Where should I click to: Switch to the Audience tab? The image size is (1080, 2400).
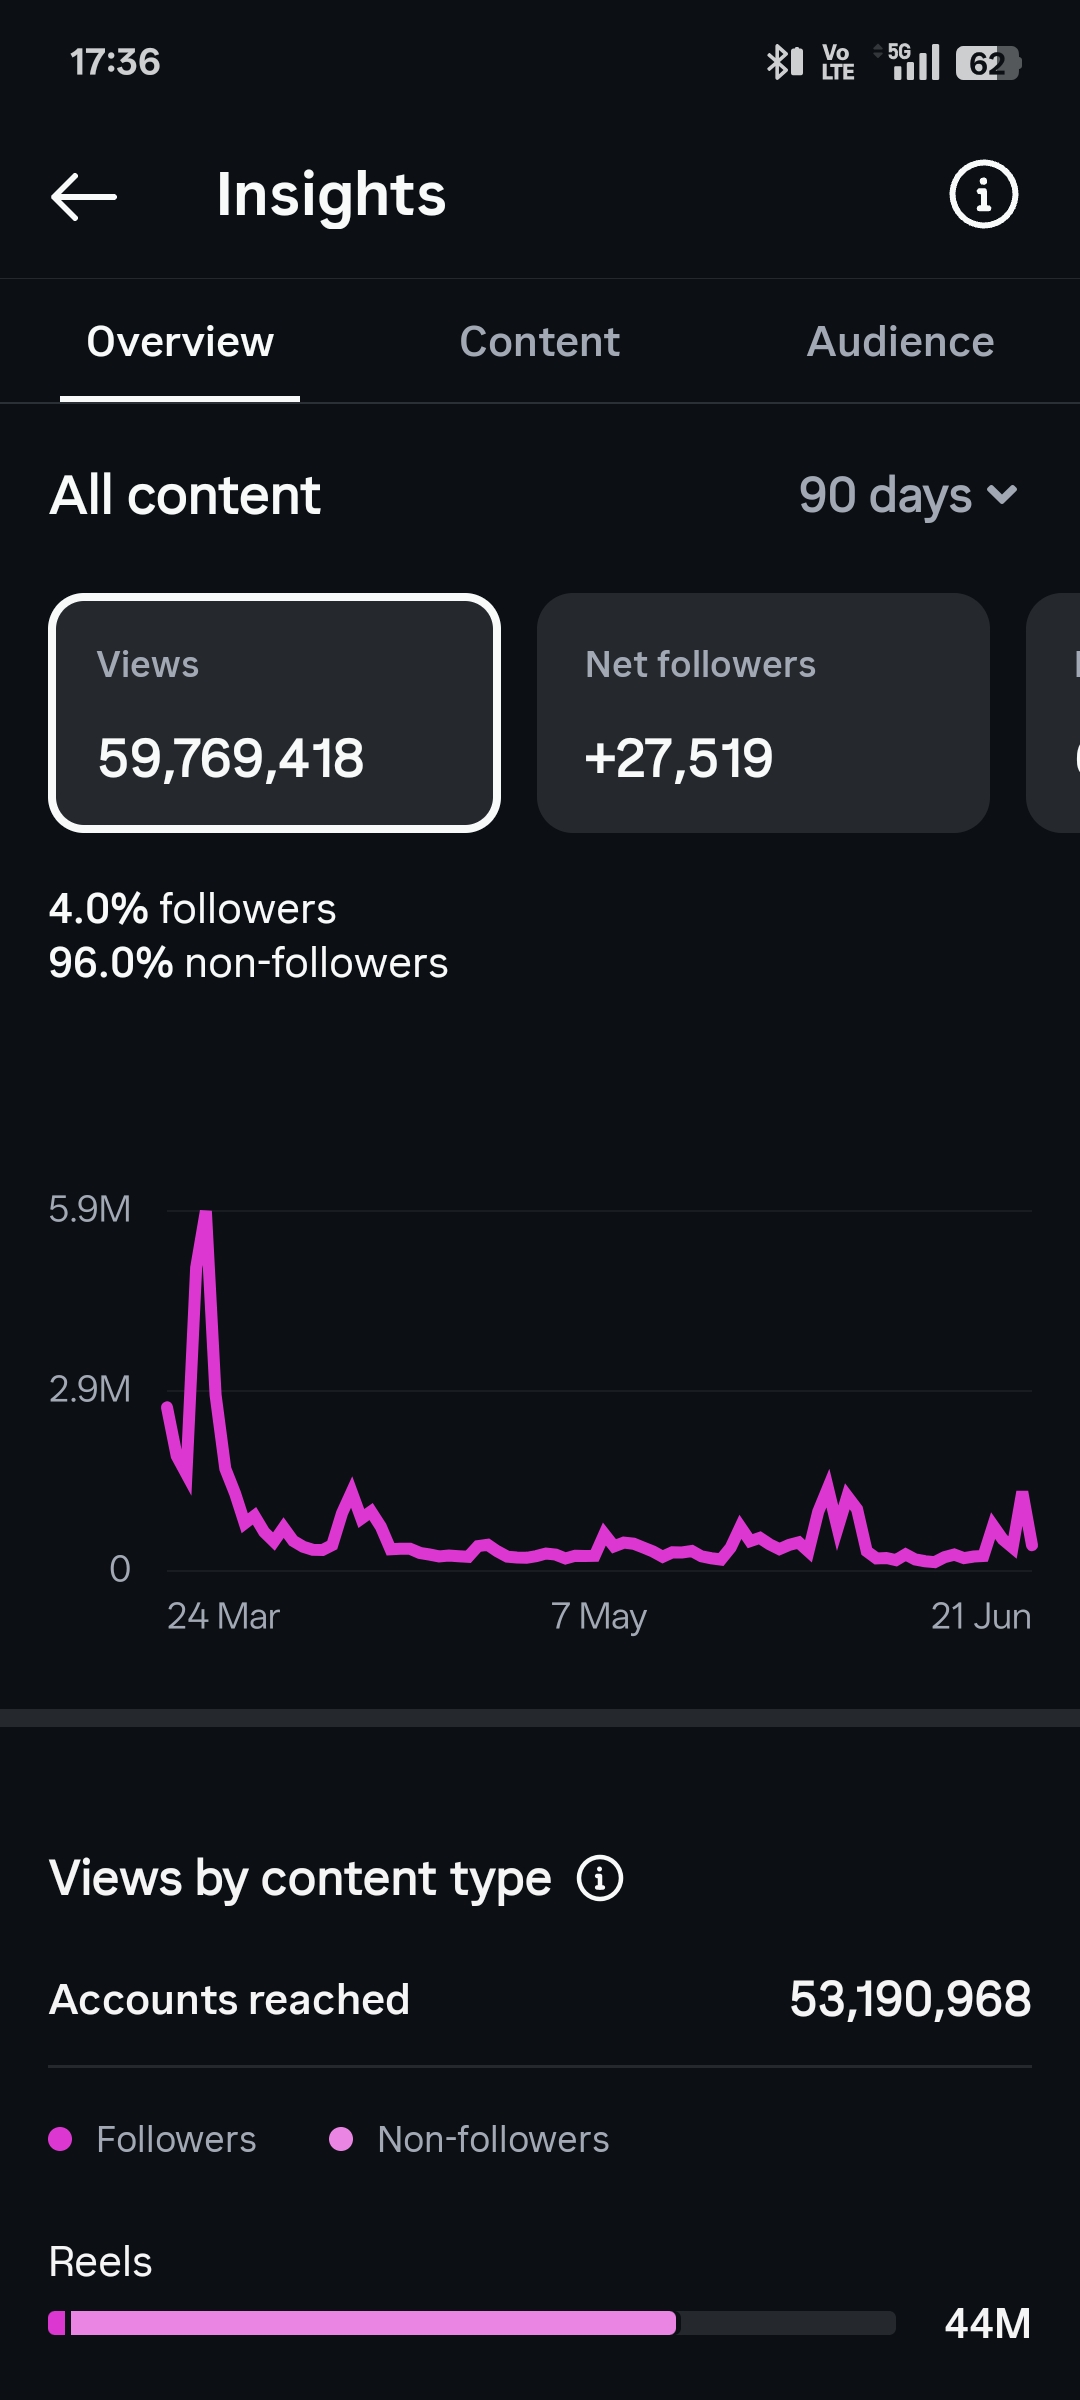[900, 342]
